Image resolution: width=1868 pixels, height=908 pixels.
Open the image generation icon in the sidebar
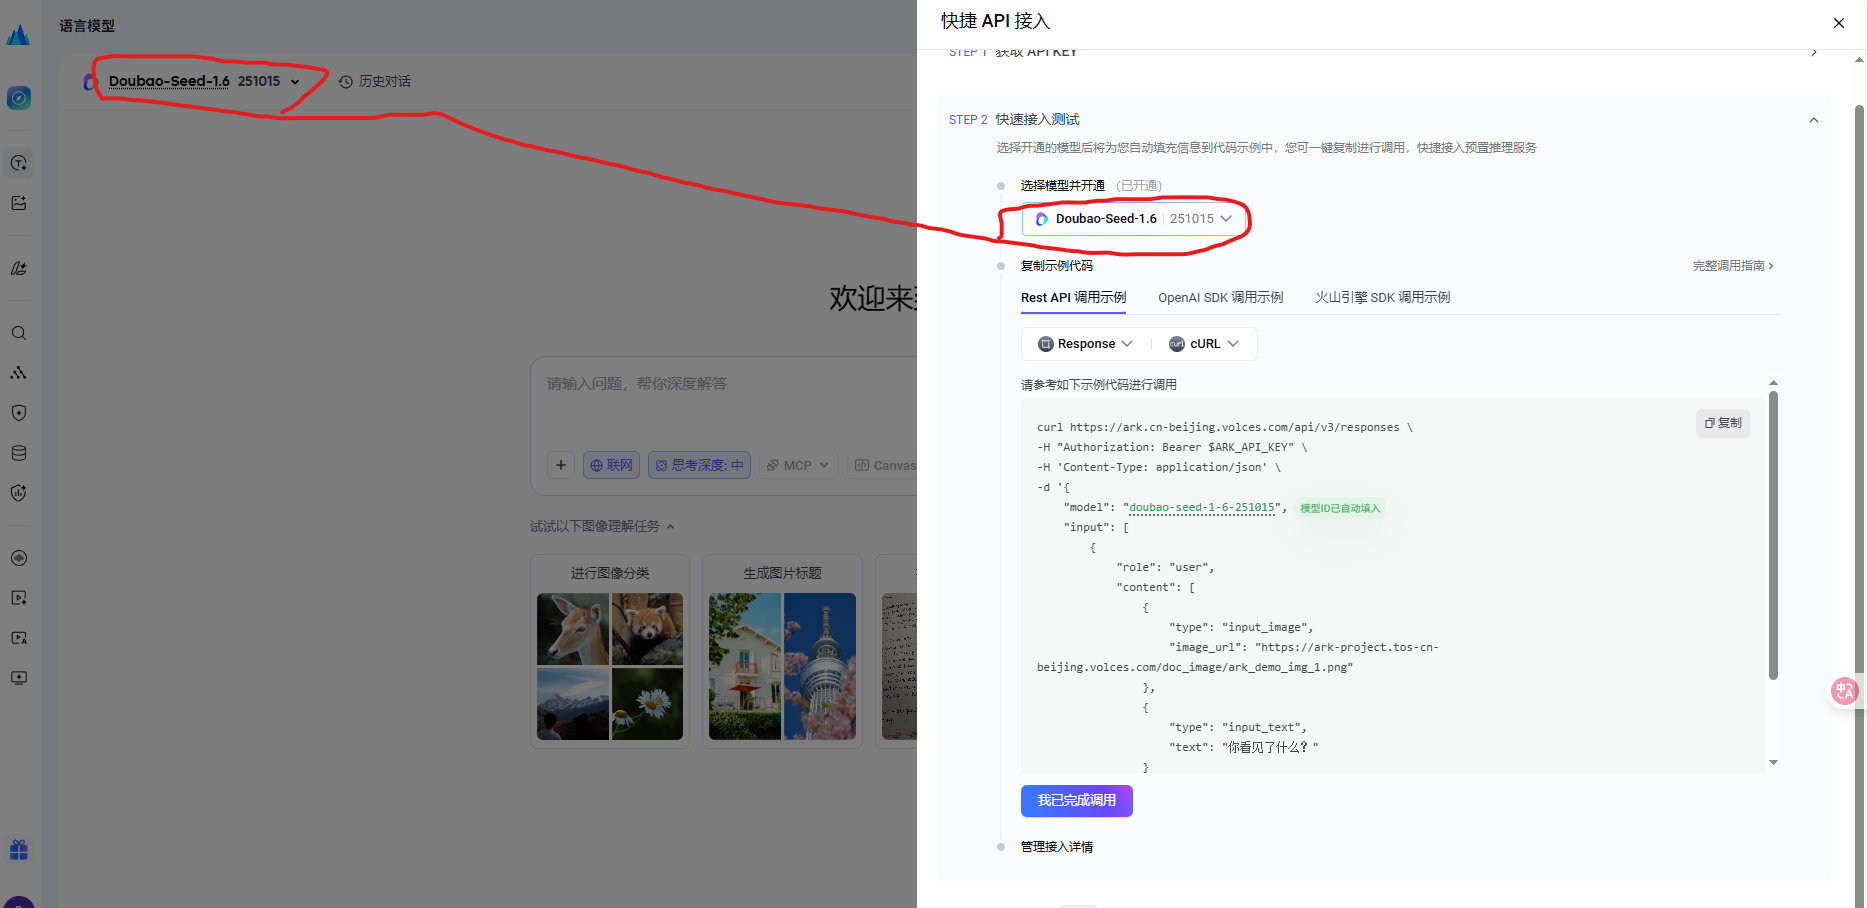(19, 203)
